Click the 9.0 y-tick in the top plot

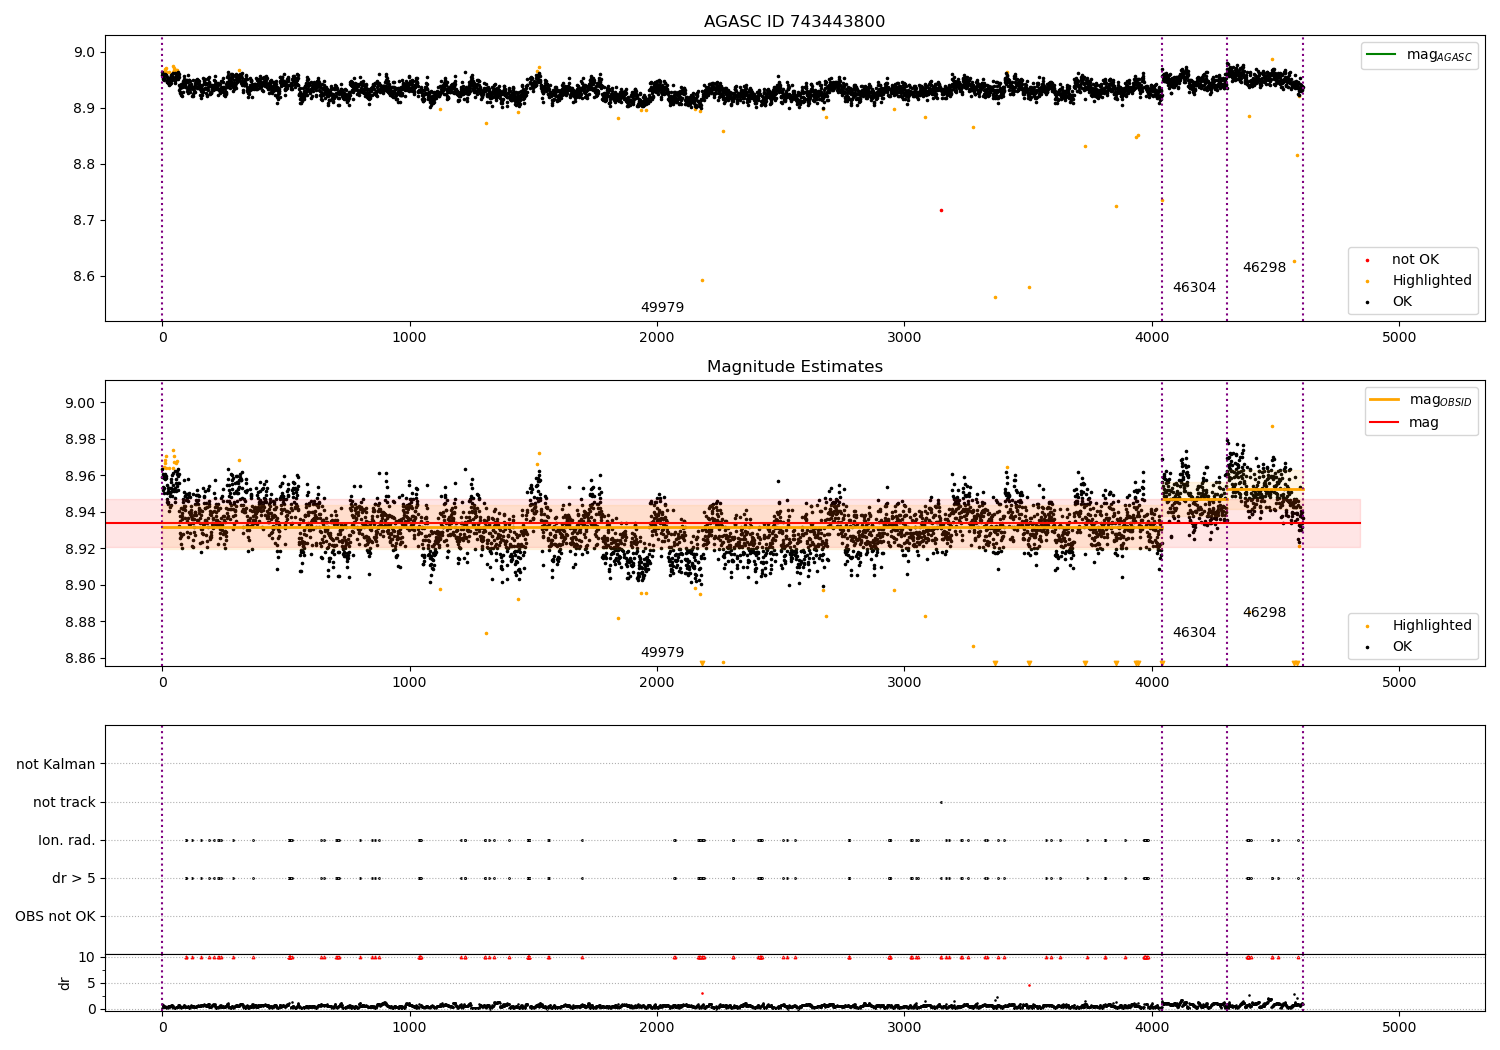(85, 53)
